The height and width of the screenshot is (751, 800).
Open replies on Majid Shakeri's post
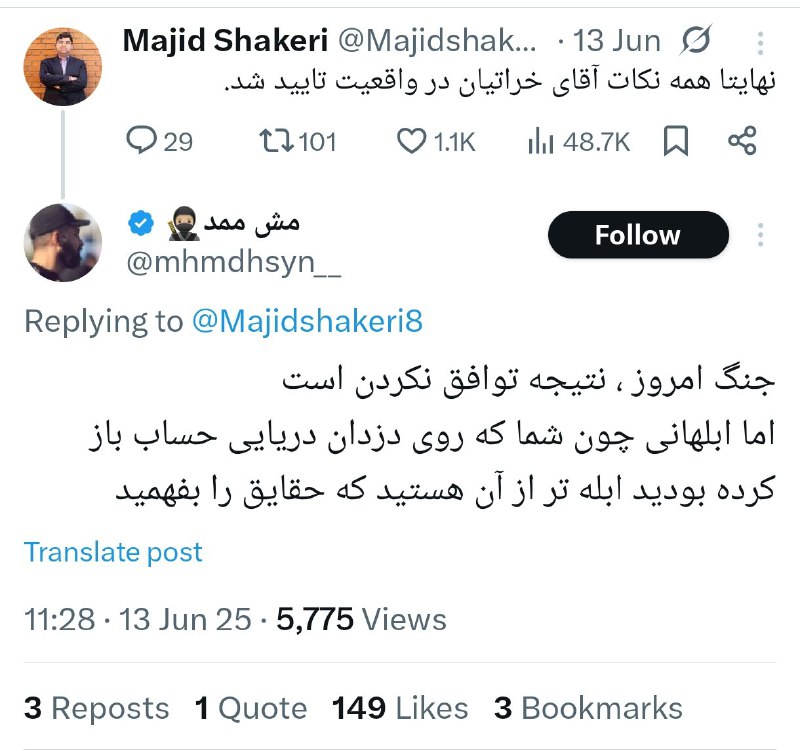click(x=159, y=141)
